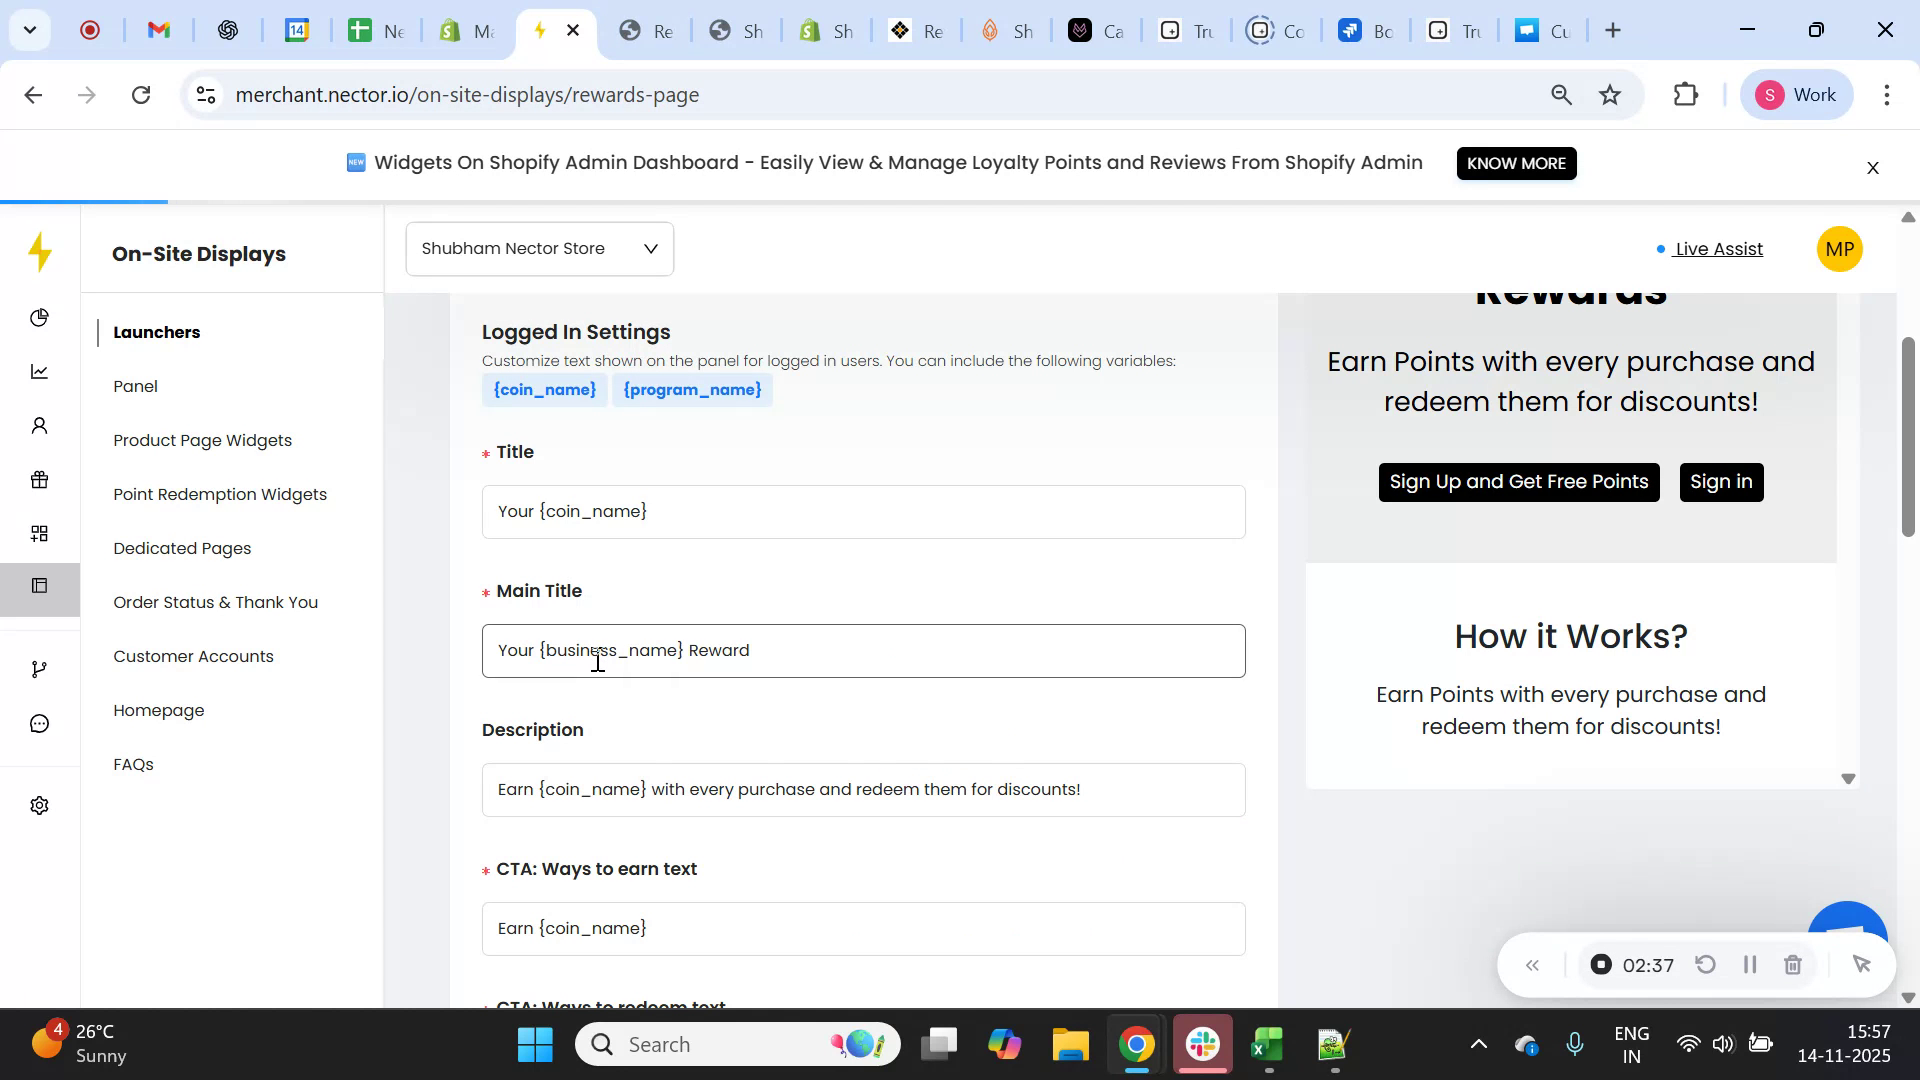Click inside the Title input field

coord(863,511)
